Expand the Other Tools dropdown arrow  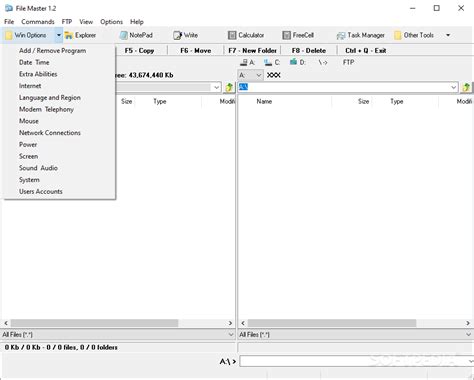tap(448, 35)
